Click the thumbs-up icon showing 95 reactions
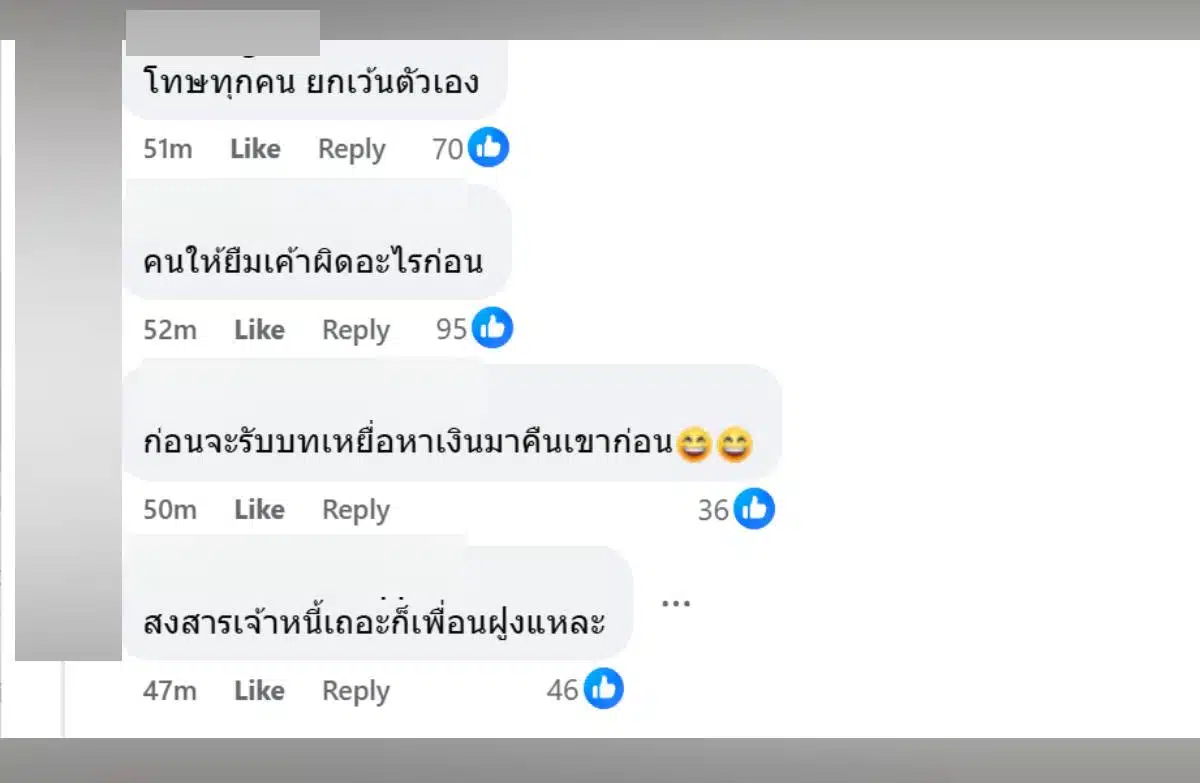Image resolution: width=1200 pixels, height=783 pixels. click(492, 327)
